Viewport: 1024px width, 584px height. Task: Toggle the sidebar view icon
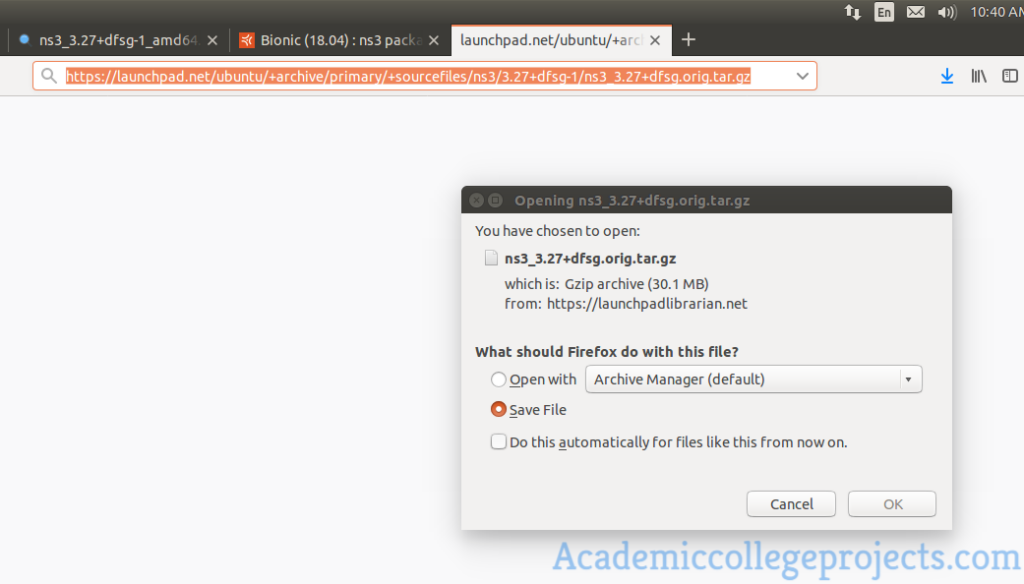pyautogui.click(x=1010, y=76)
